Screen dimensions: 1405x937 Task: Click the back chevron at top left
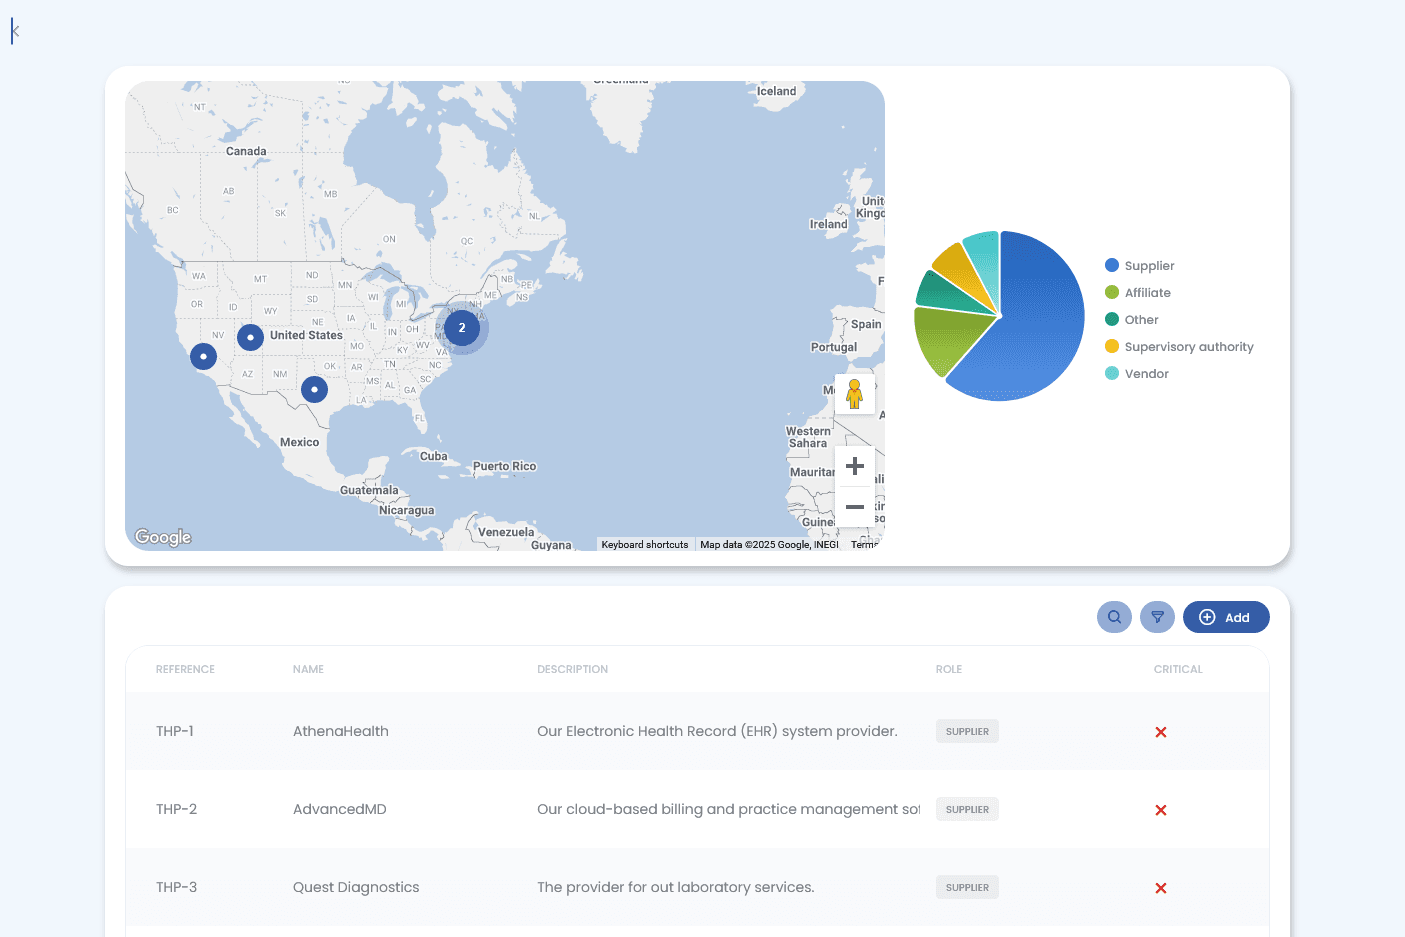pos(15,31)
